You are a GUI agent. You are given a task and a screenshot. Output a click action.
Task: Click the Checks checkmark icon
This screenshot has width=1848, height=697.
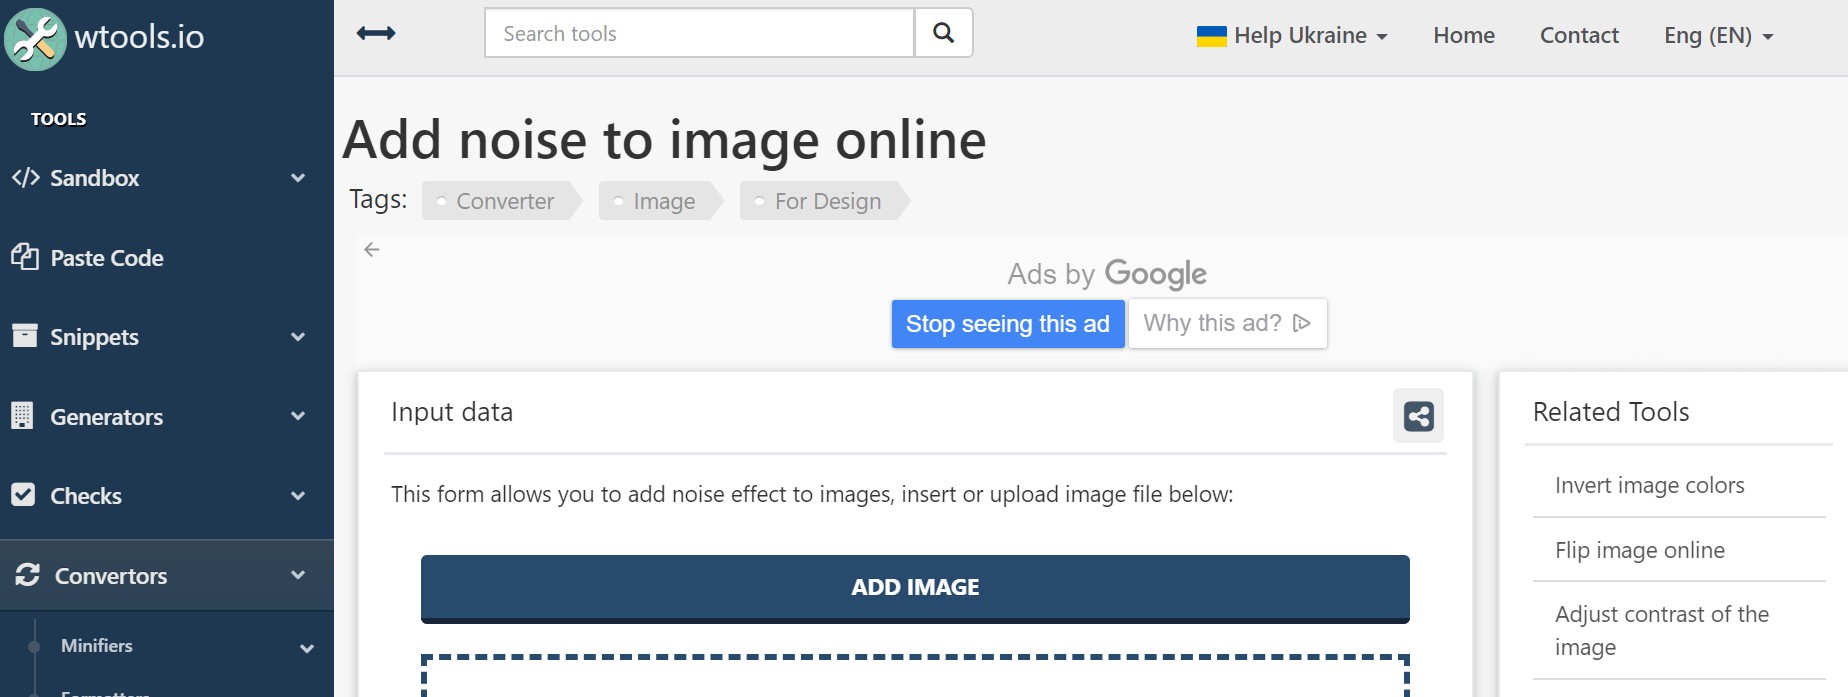(23, 495)
